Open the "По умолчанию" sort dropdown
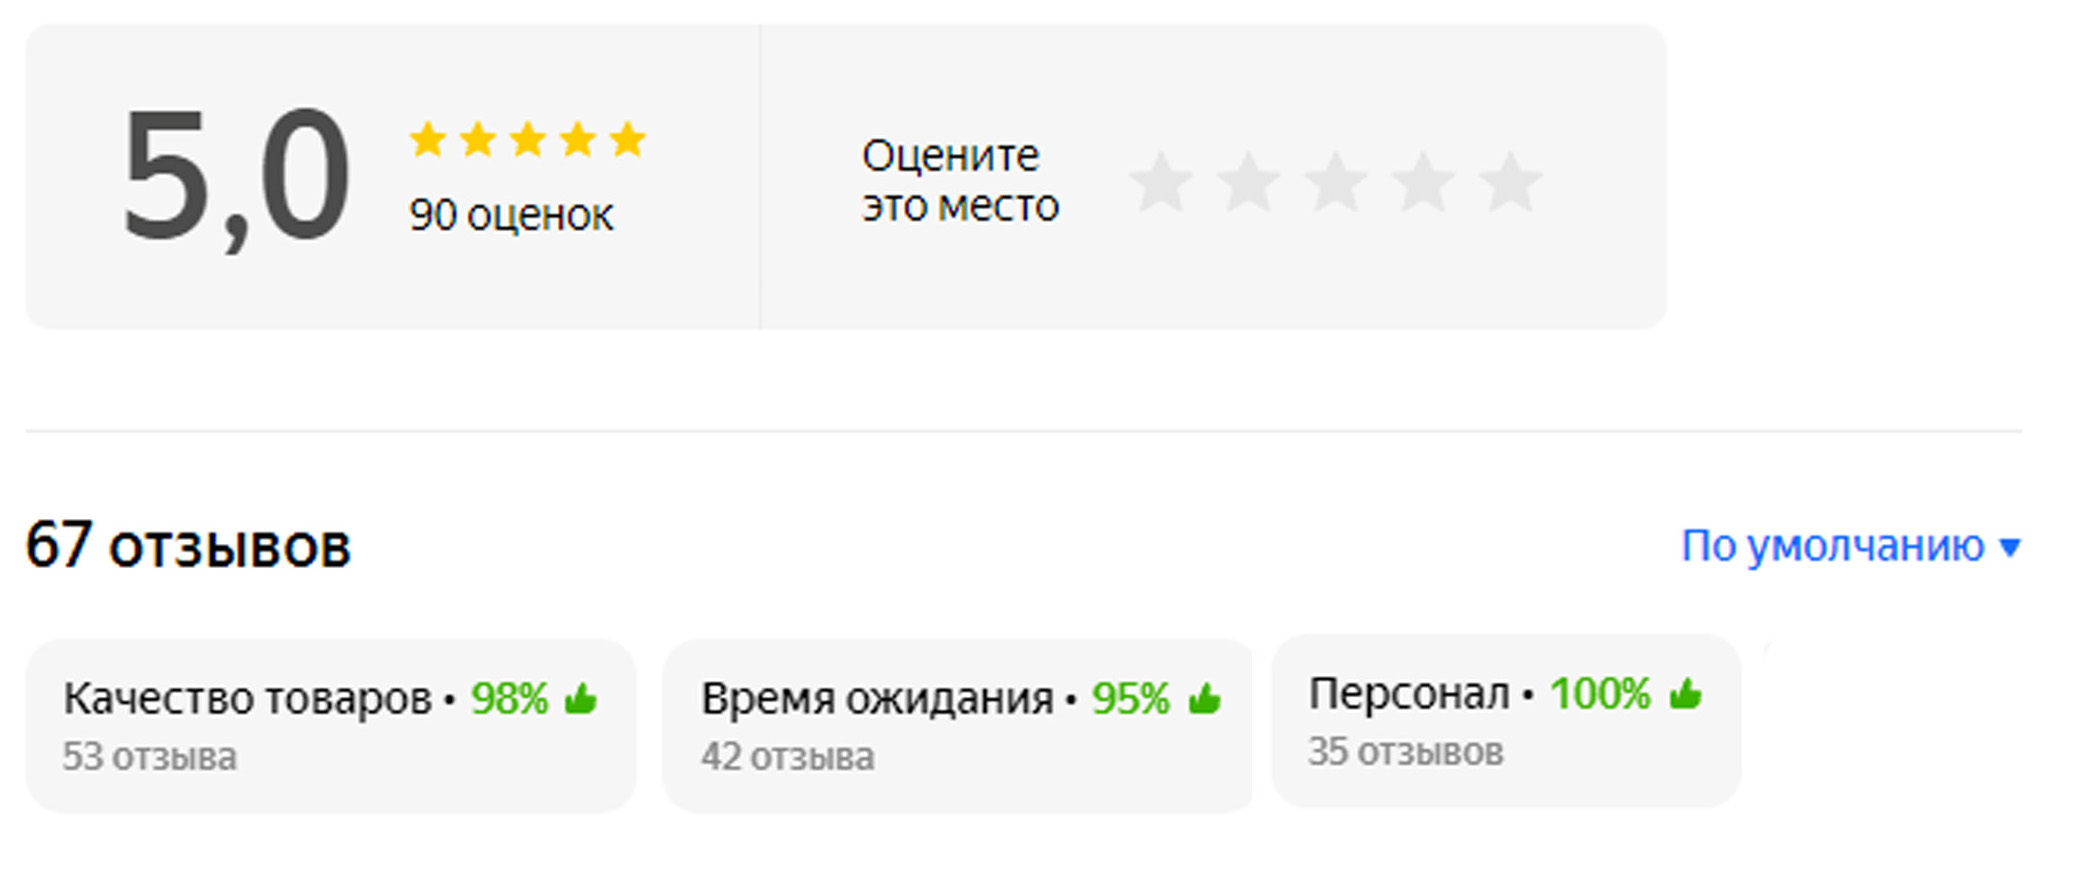 pyautogui.click(x=1832, y=546)
